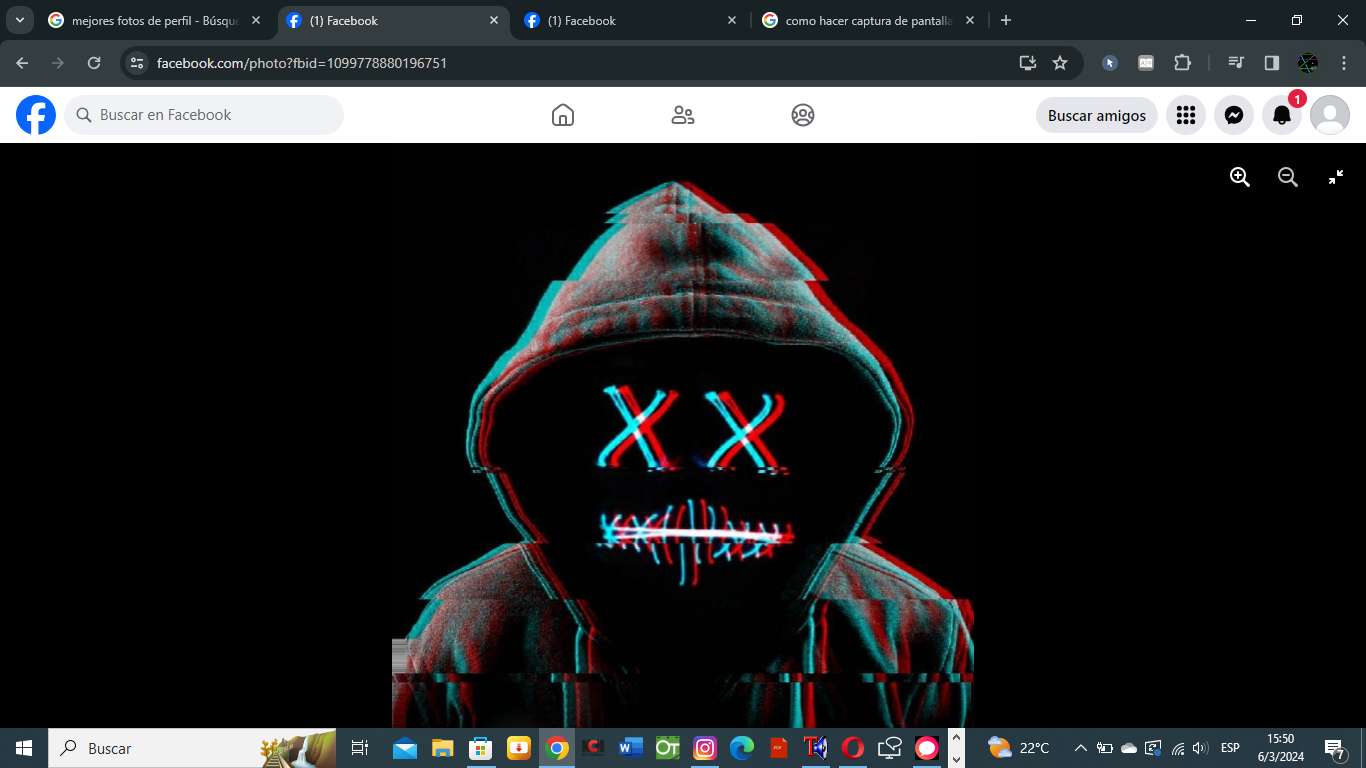Click the ESP language indicator
Viewport: 1366px width, 768px height.
1230,748
